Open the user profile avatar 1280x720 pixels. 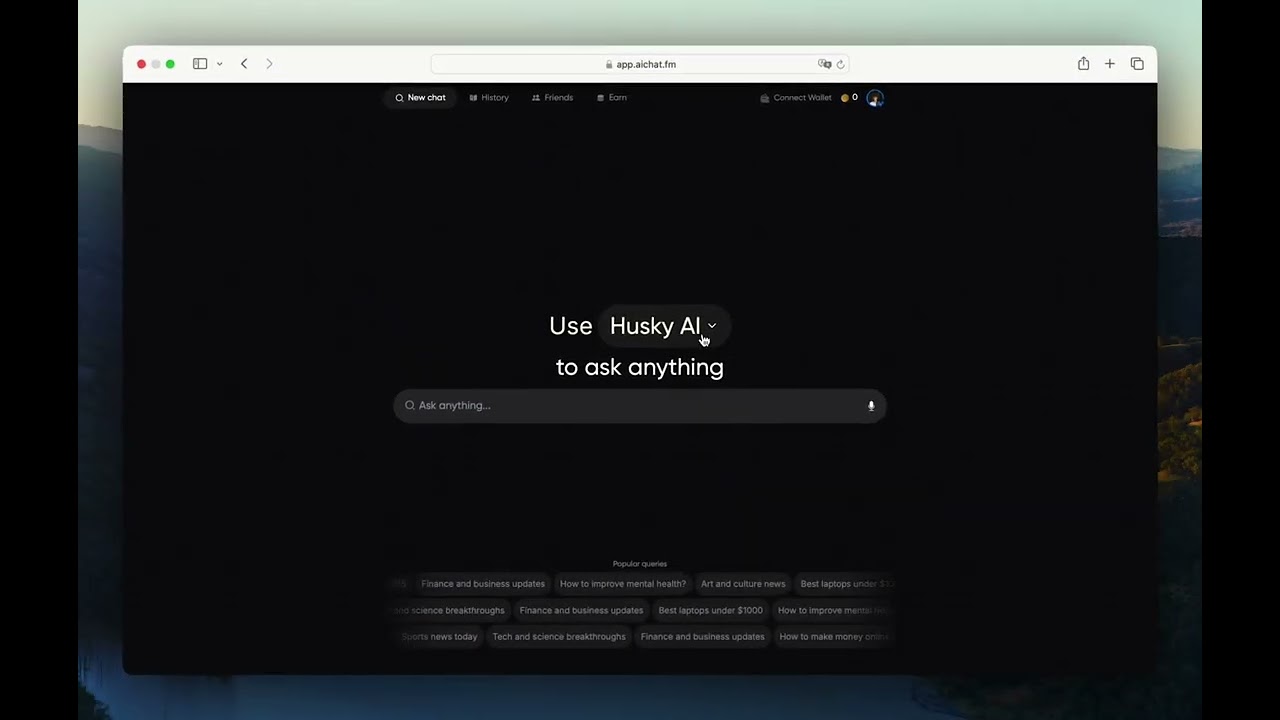point(875,98)
